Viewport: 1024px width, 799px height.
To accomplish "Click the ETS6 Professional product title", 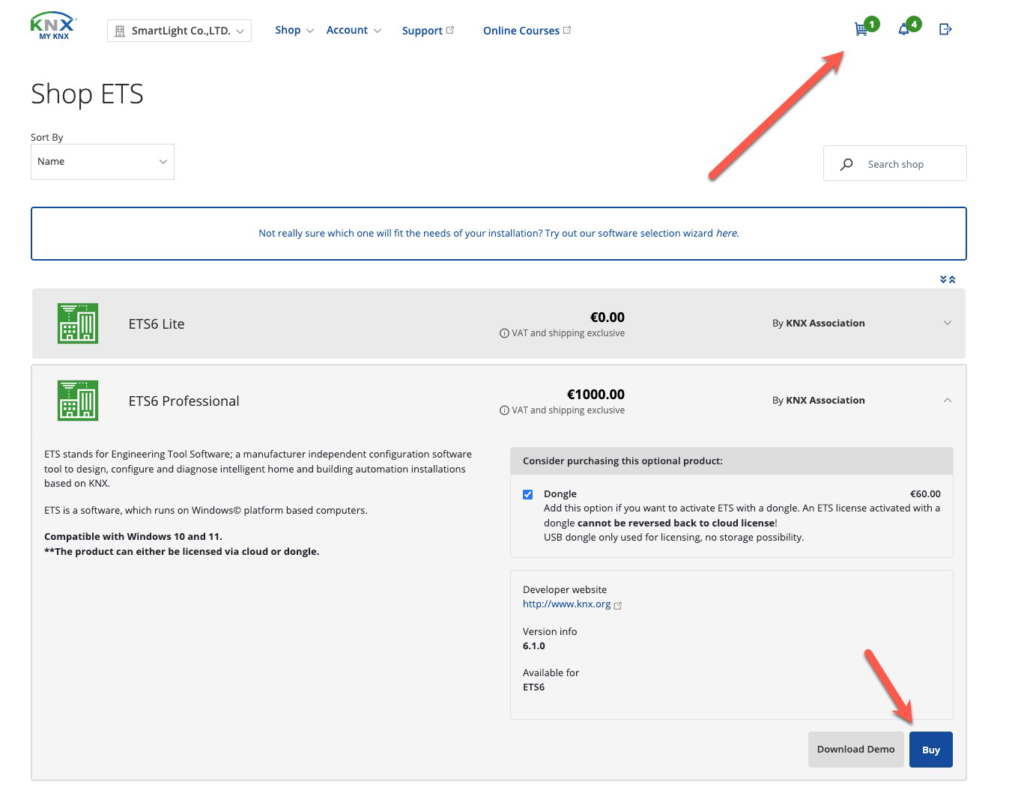I will [184, 401].
